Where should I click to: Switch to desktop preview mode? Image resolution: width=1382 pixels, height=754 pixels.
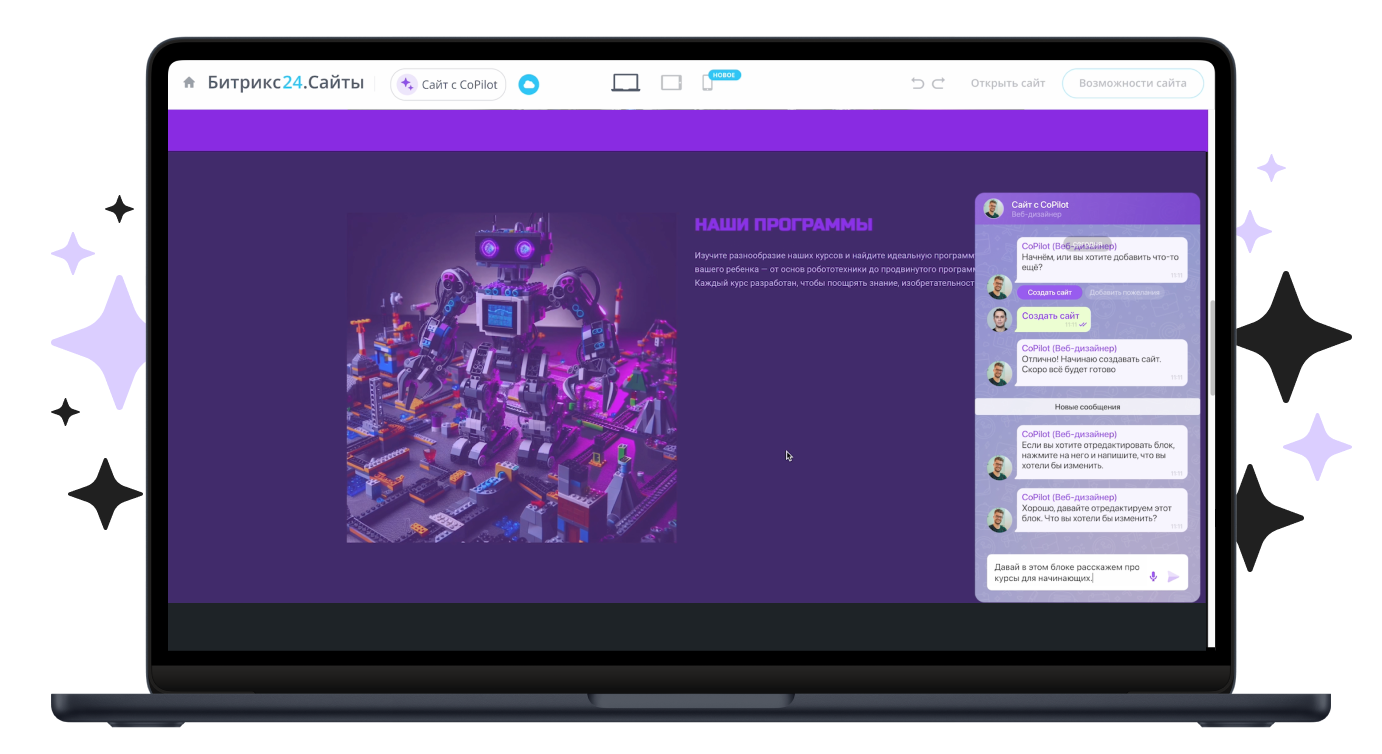[625, 83]
